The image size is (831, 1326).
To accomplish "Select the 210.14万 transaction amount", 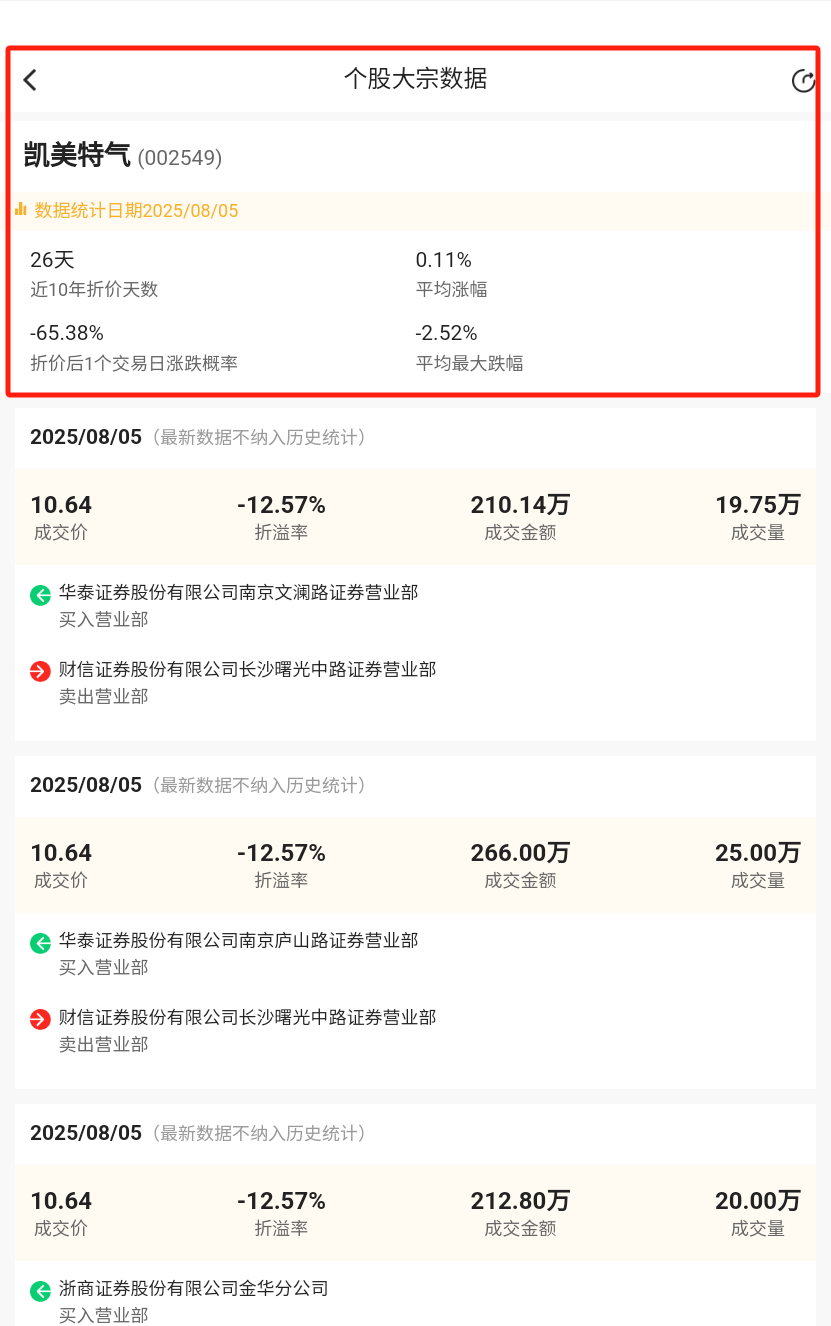I will click(520, 505).
